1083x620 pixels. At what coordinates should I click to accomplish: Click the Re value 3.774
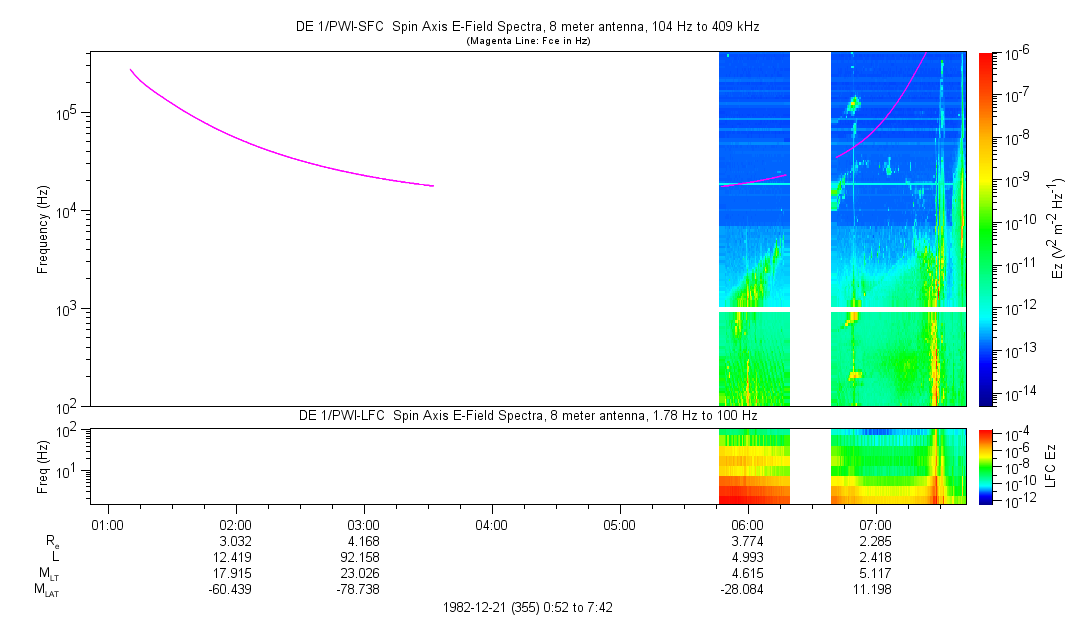click(x=747, y=541)
